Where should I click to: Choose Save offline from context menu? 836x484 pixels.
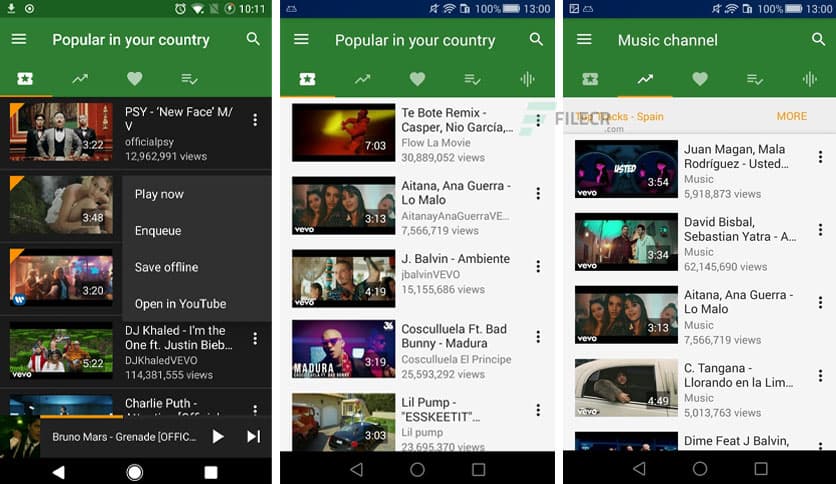[x=166, y=267]
